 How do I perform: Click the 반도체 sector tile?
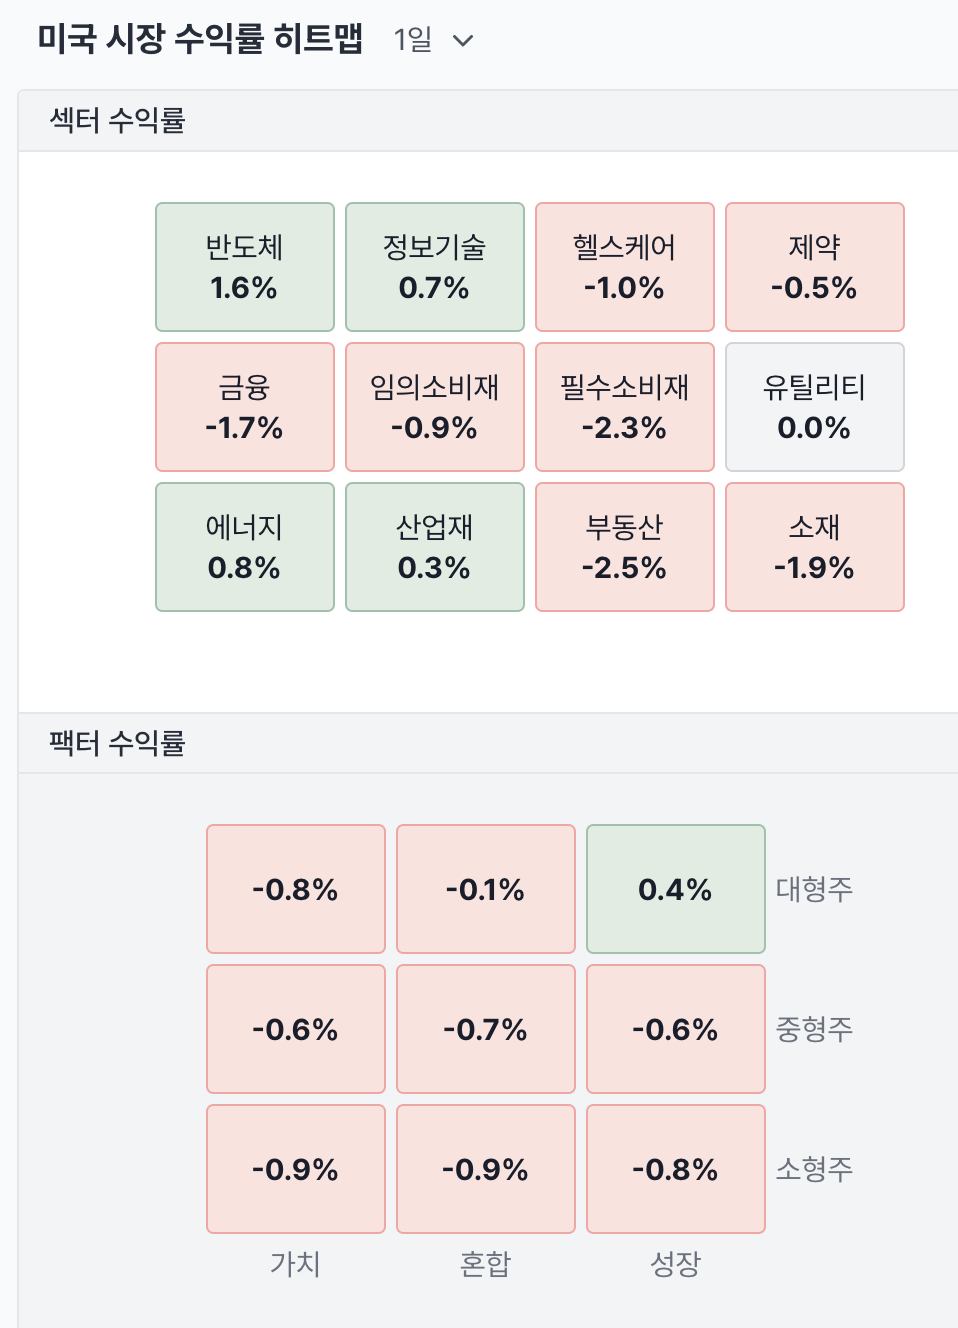point(245,267)
